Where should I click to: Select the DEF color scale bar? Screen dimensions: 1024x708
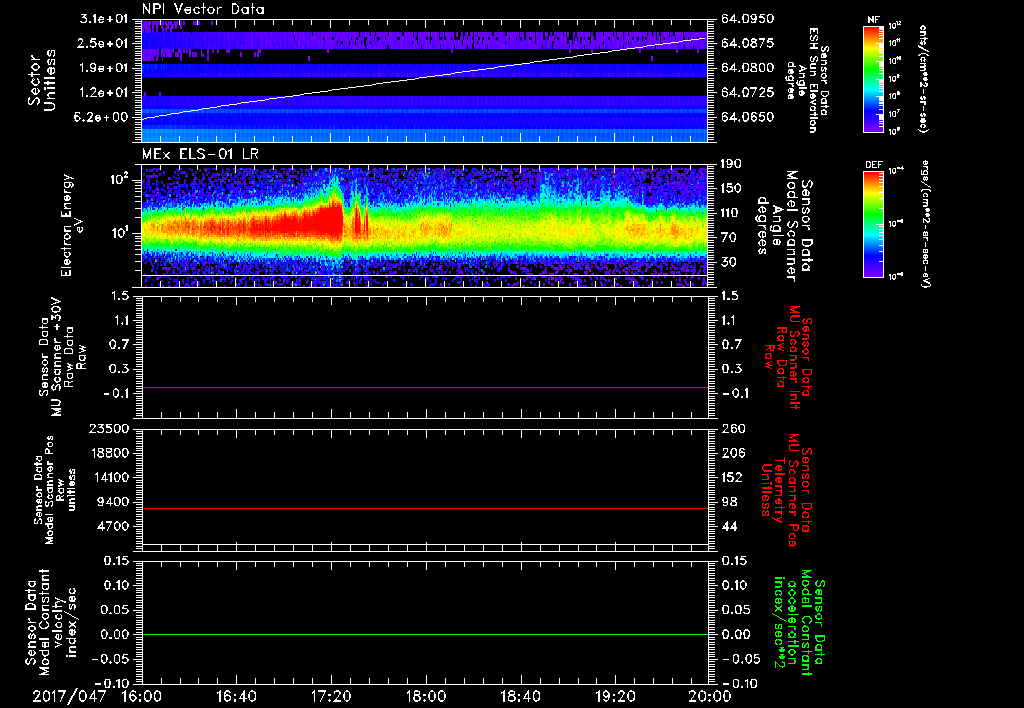874,224
